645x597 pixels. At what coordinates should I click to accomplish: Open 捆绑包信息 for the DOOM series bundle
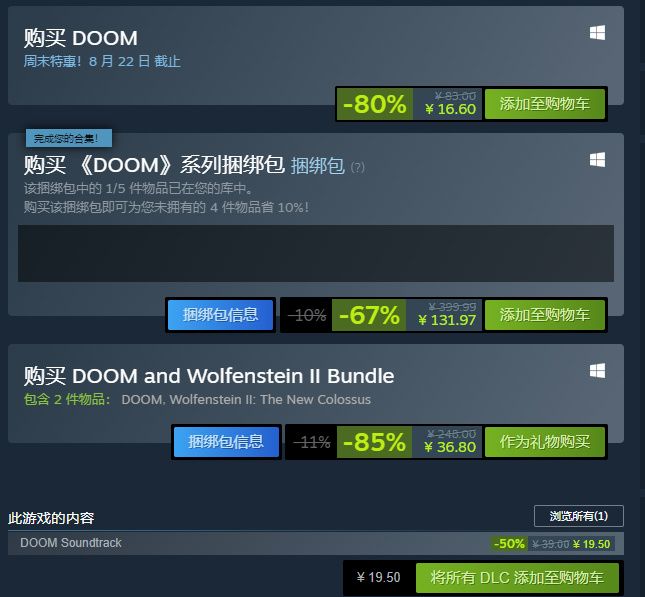tap(220, 315)
